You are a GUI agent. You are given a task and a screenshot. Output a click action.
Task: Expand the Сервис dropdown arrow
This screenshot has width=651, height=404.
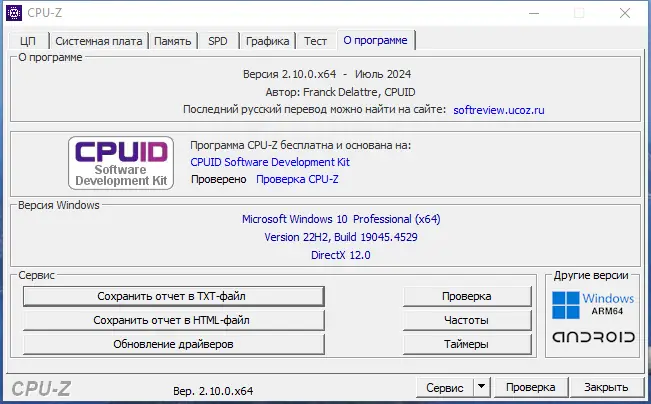[482, 387]
